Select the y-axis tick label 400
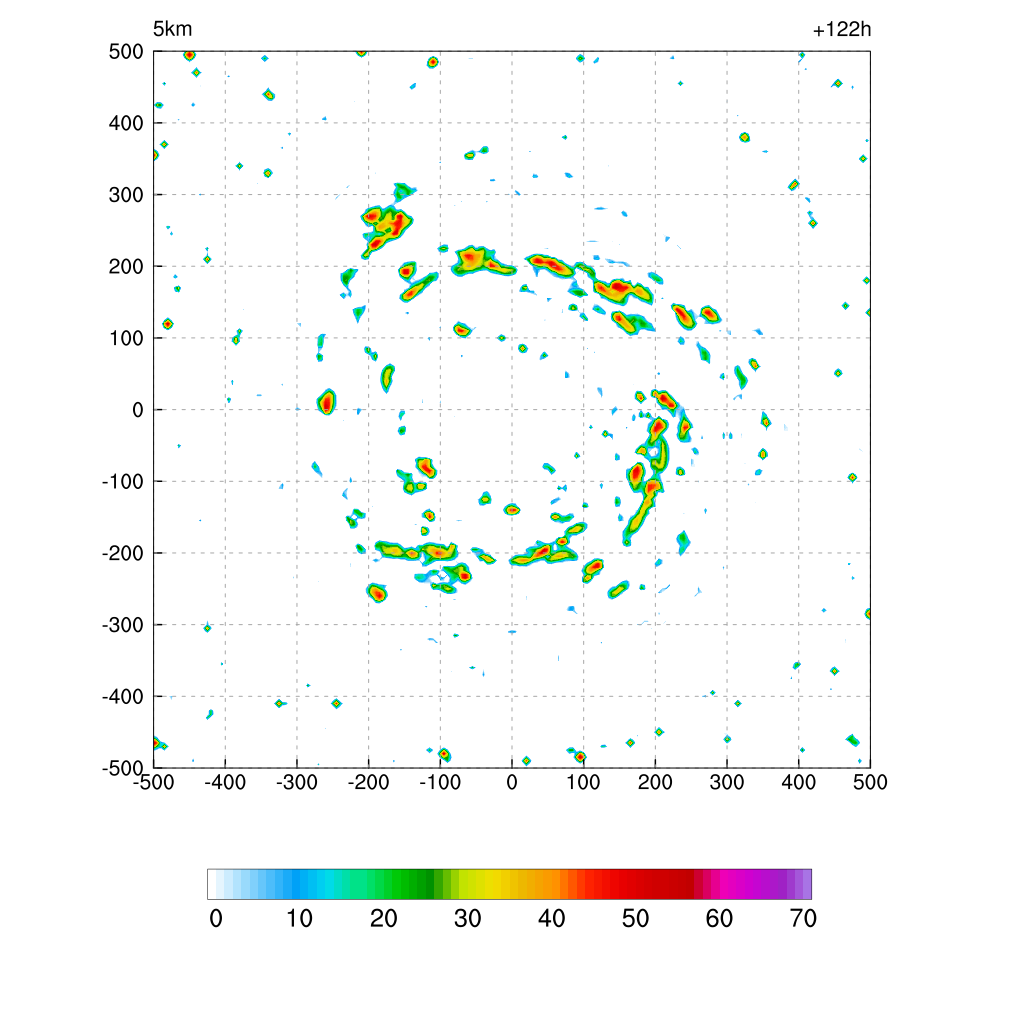 point(126,123)
